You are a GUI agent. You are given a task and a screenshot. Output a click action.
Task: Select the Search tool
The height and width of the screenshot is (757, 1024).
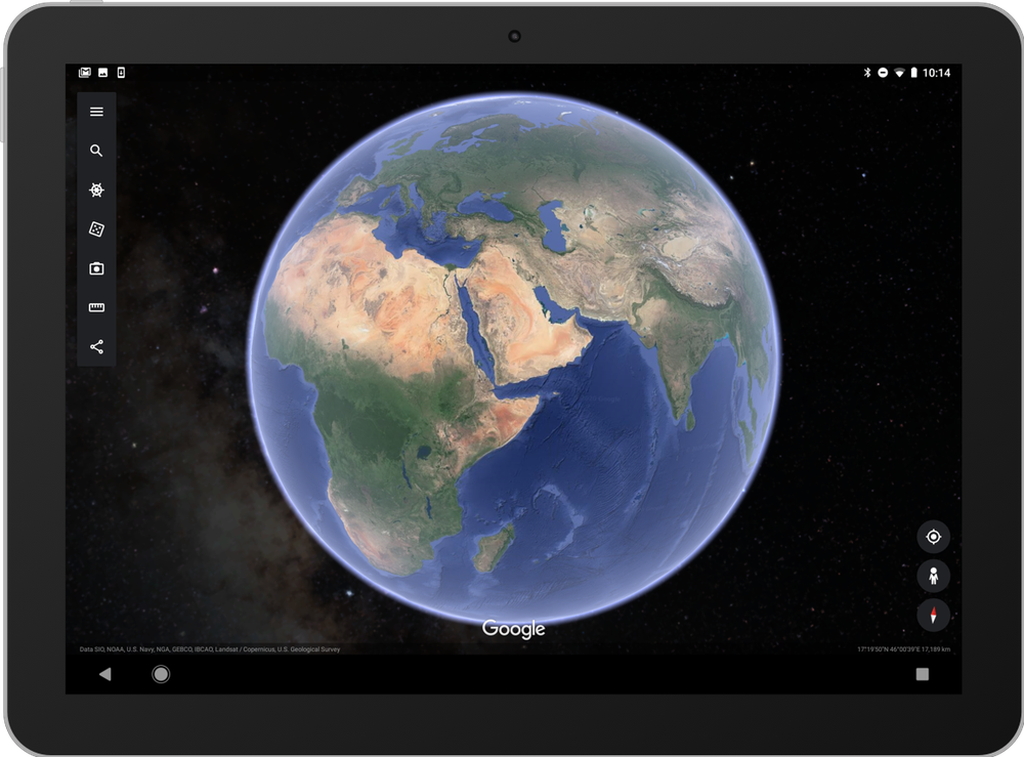(97, 151)
